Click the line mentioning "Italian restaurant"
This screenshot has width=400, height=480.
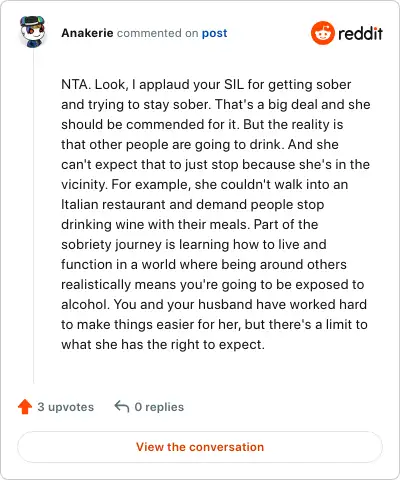[192, 204]
